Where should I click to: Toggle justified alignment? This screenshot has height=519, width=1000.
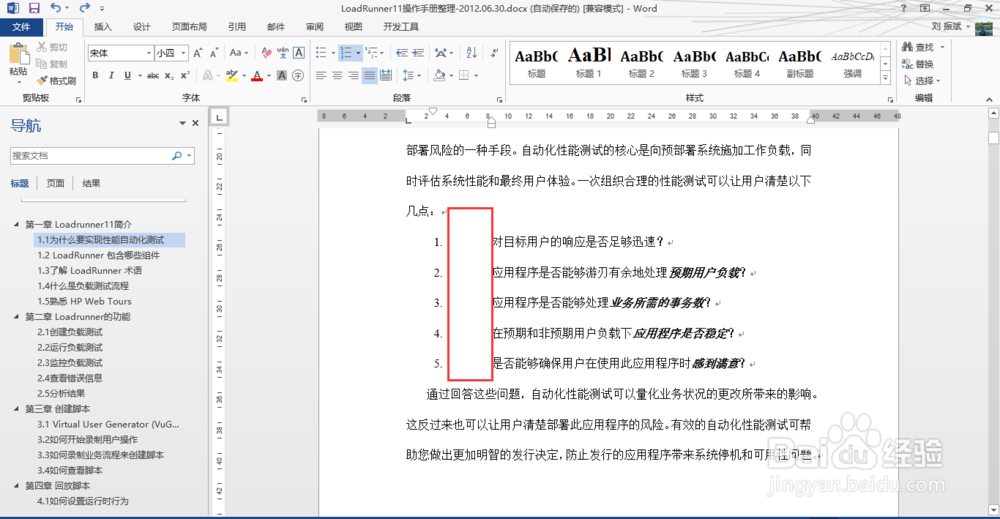(369, 76)
